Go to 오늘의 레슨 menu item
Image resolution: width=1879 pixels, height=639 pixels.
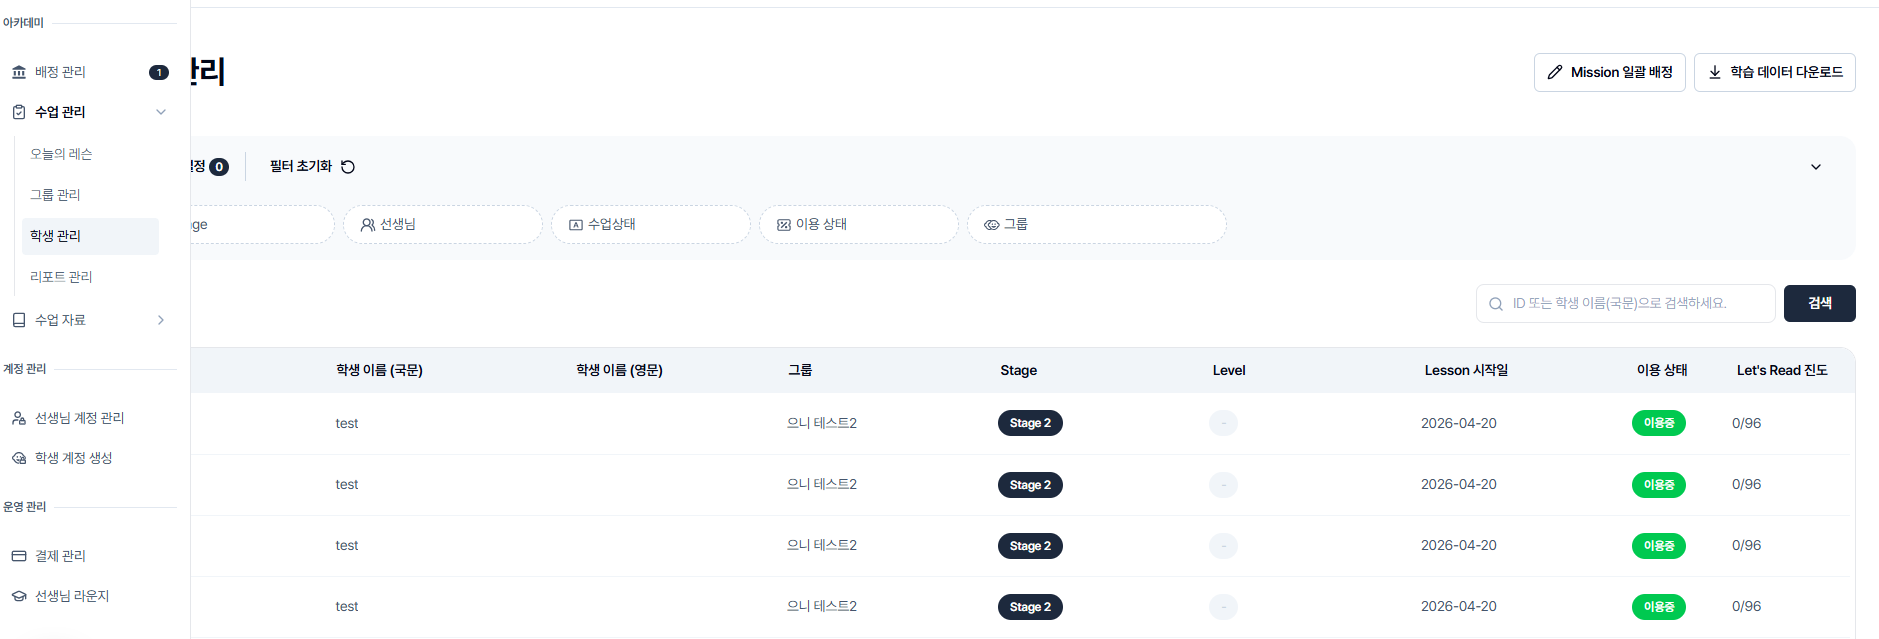pyautogui.click(x=61, y=154)
